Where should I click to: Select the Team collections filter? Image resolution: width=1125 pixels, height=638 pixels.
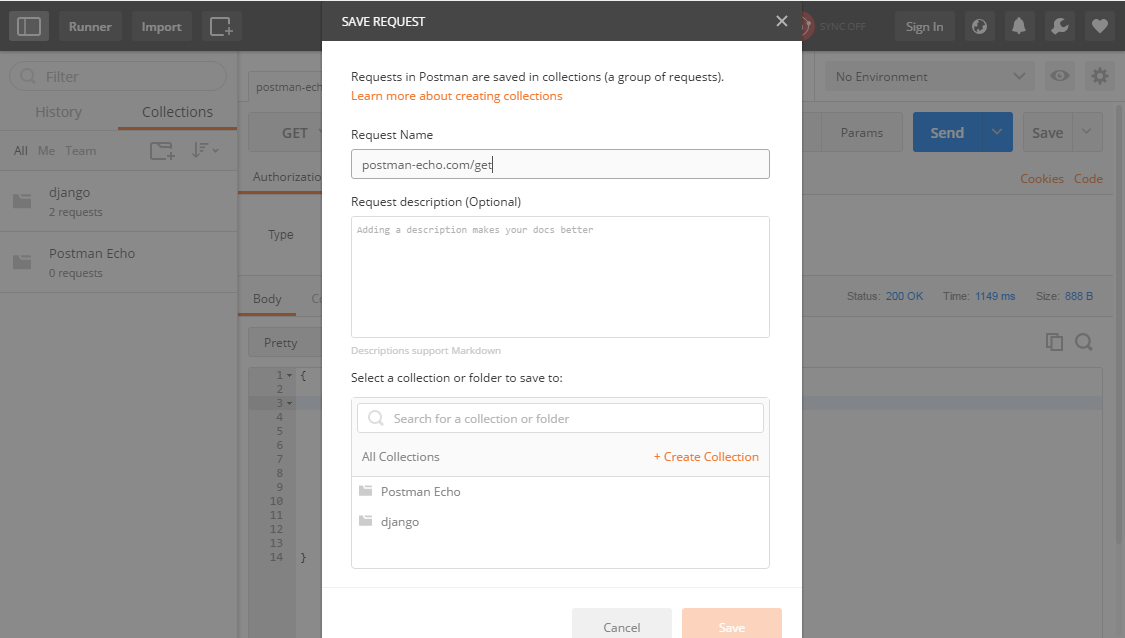tap(80, 151)
